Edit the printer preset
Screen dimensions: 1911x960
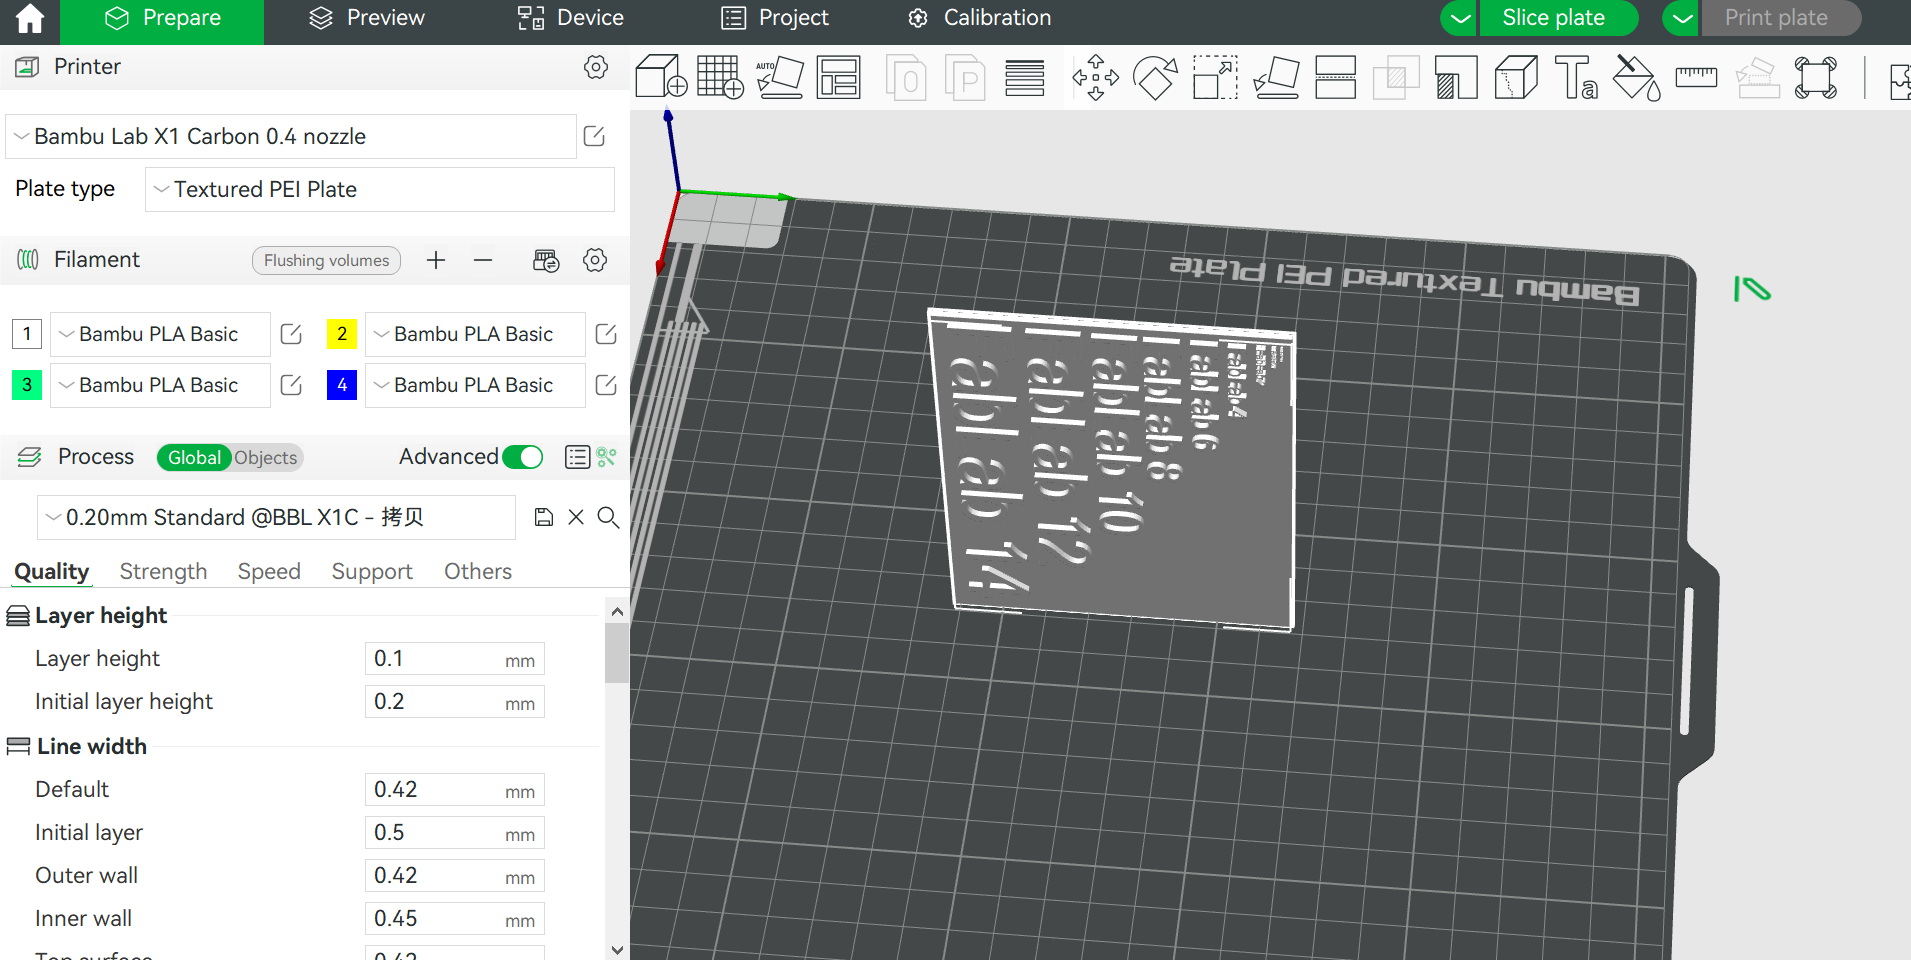[x=594, y=136]
